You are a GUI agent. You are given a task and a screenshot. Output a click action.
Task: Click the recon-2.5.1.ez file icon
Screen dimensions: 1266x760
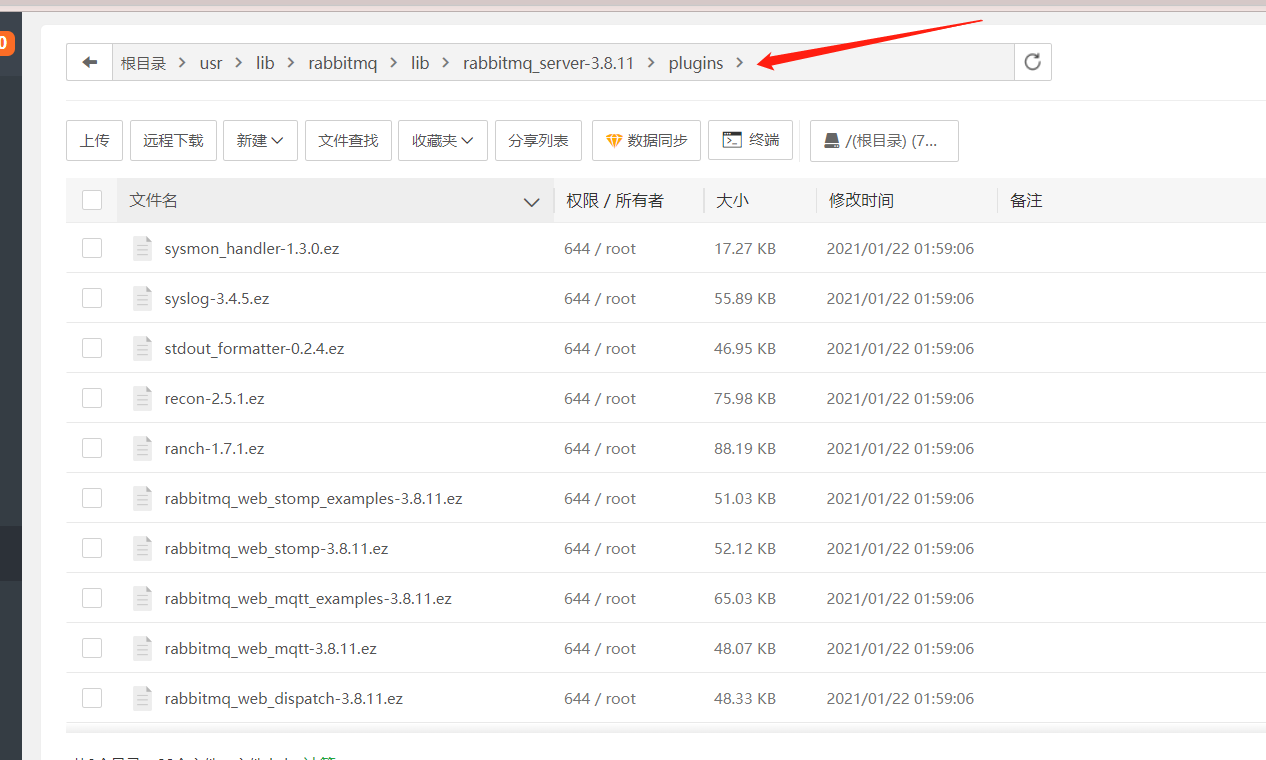143,398
